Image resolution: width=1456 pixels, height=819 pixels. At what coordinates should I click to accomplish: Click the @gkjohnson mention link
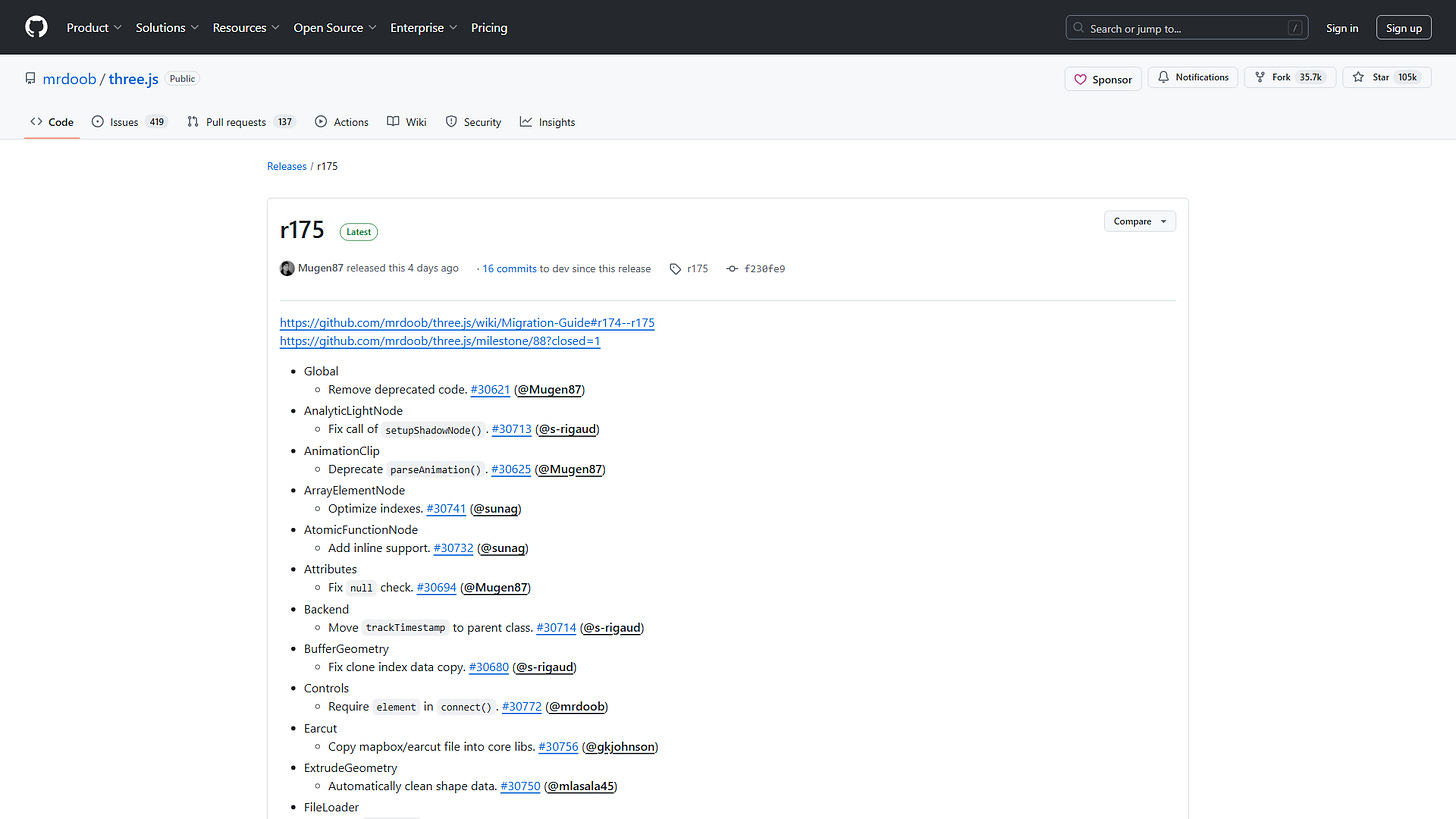pyautogui.click(x=620, y=746)
